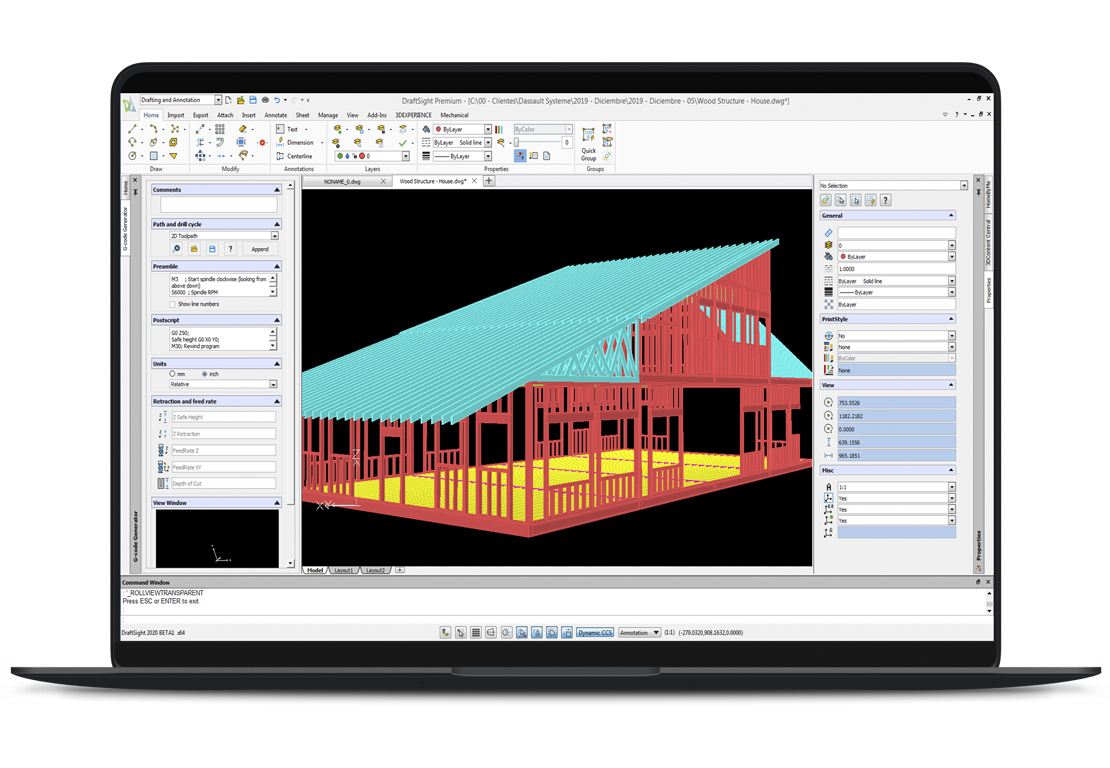Click the Print icon in quick access toolbar
The width and height of the screenshot is (1110, 768).
point(265,100)
